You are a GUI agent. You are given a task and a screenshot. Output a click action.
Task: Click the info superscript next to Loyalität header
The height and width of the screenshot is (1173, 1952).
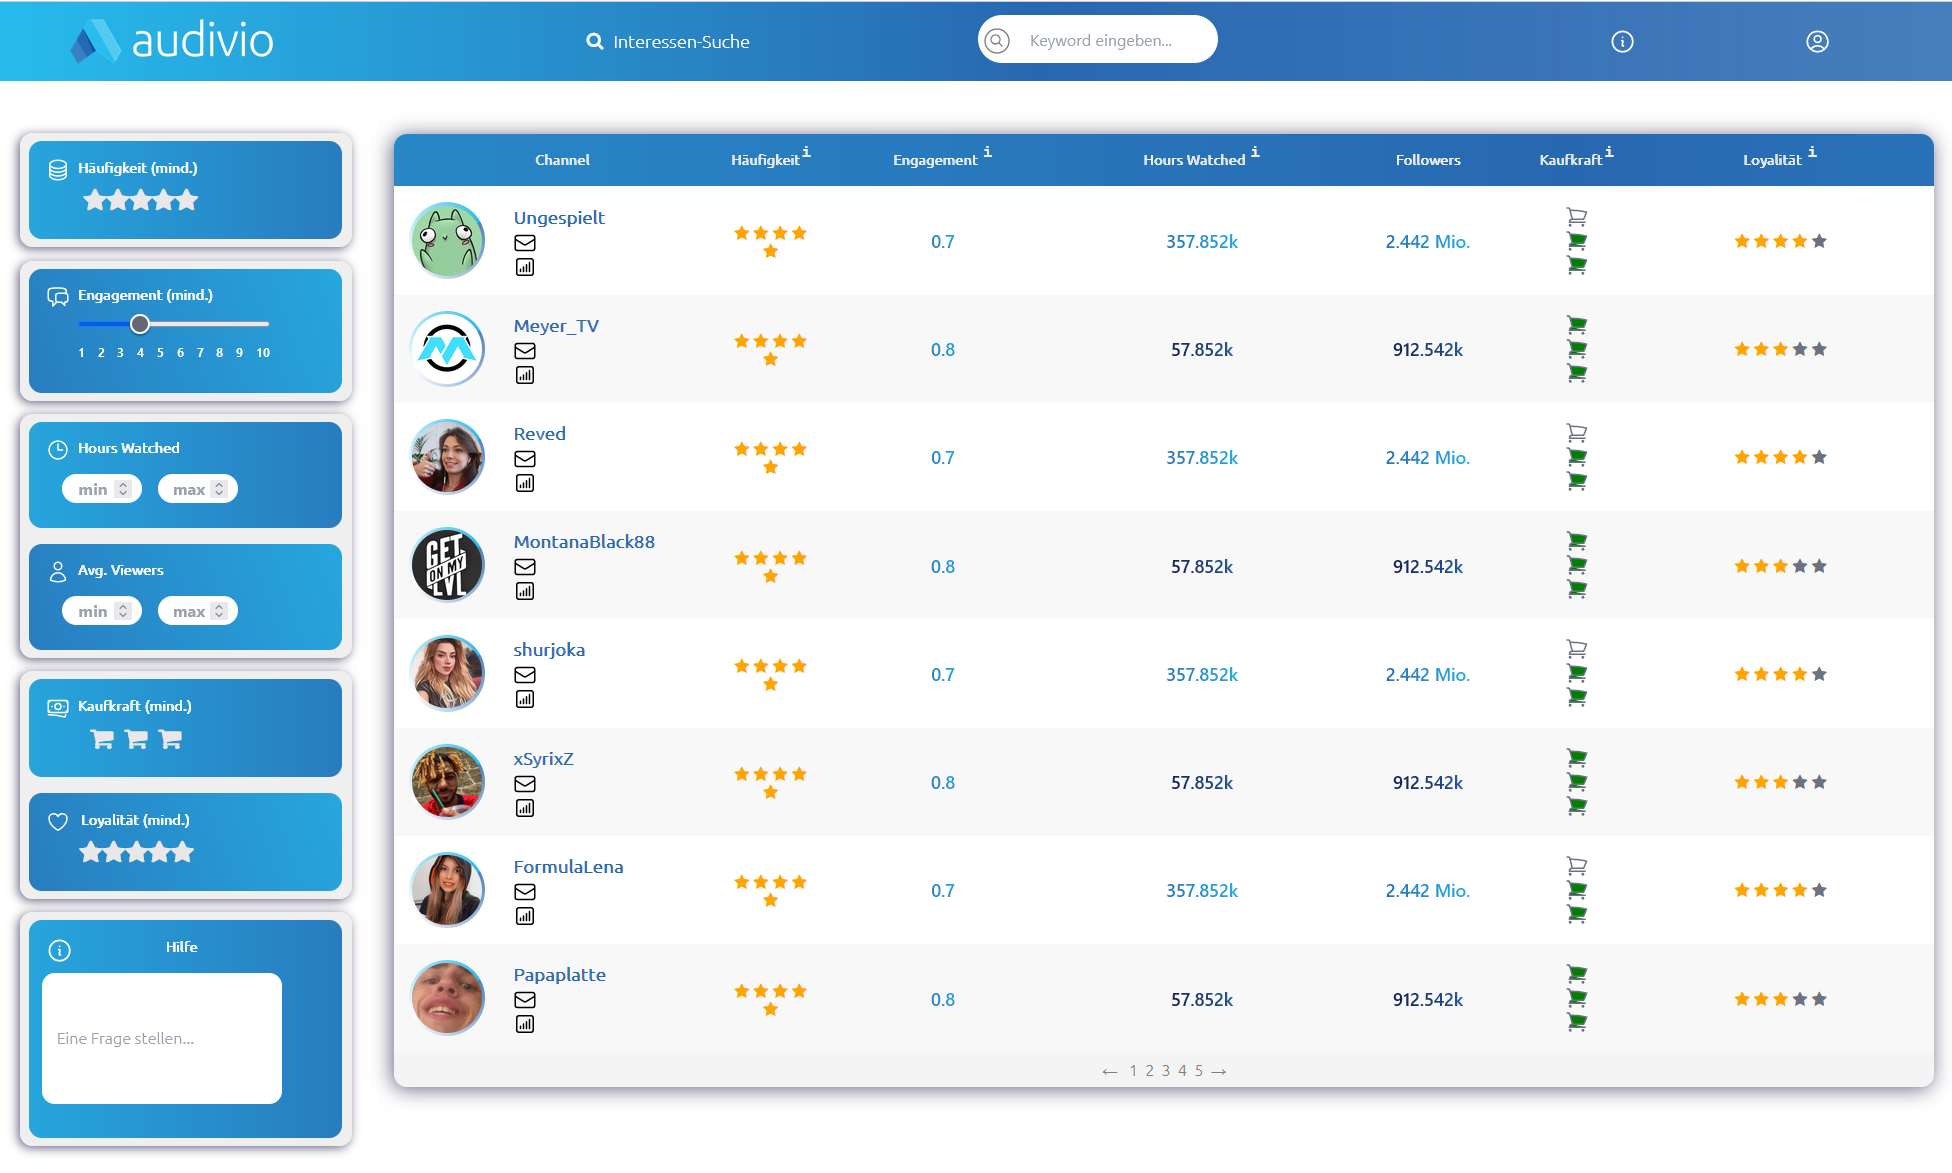pos(1812,153)
